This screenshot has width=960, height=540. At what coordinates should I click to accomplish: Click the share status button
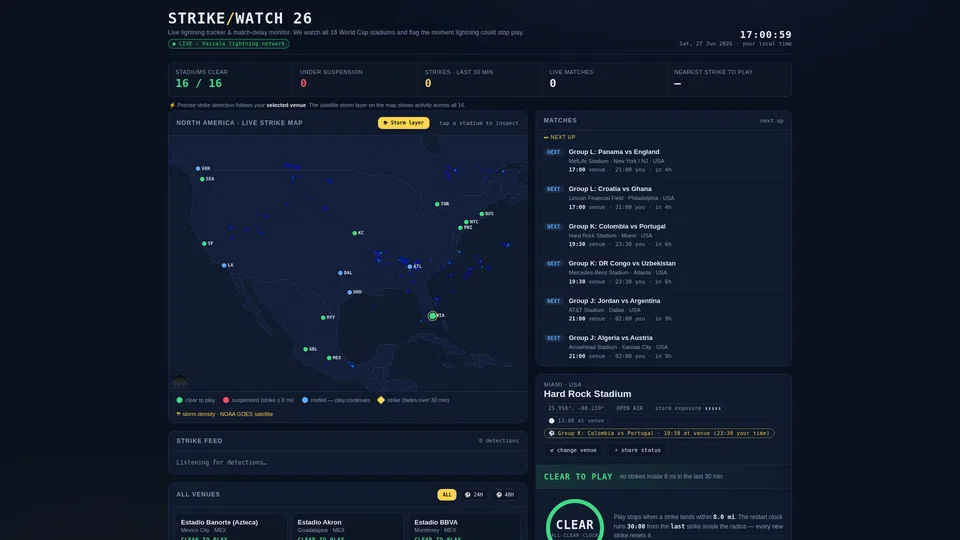point(637,450)
